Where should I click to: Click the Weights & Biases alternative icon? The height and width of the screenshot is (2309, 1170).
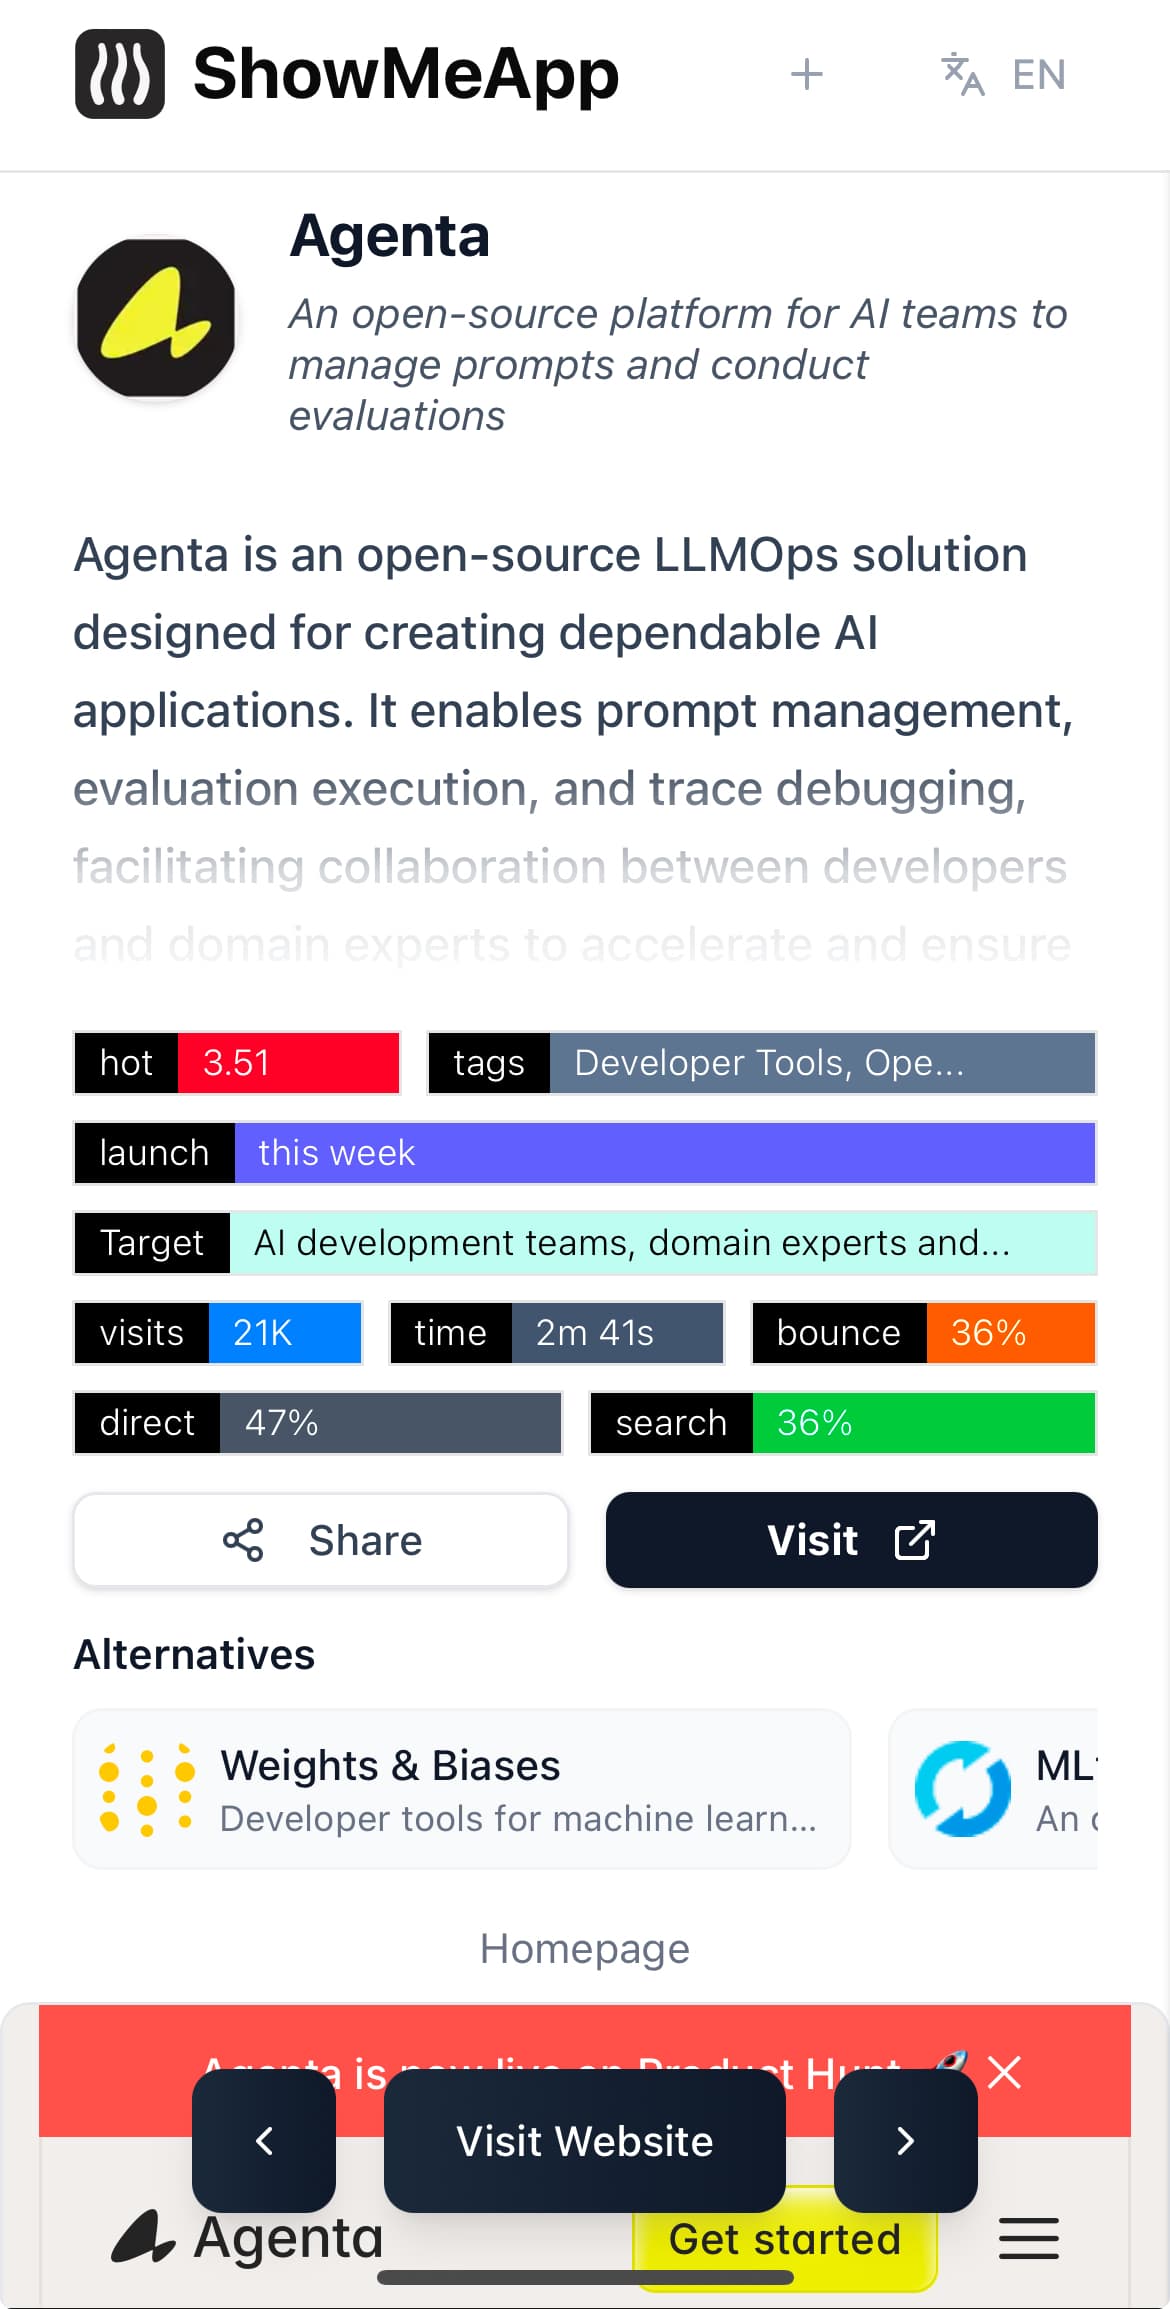[145, 1788]
